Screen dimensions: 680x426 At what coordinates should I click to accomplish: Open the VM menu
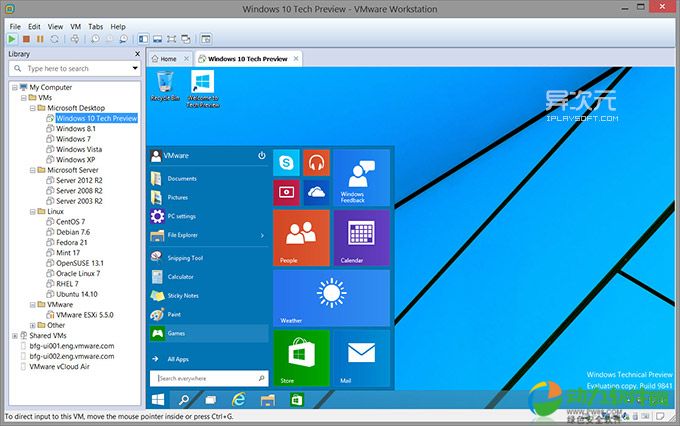(74, 26)
